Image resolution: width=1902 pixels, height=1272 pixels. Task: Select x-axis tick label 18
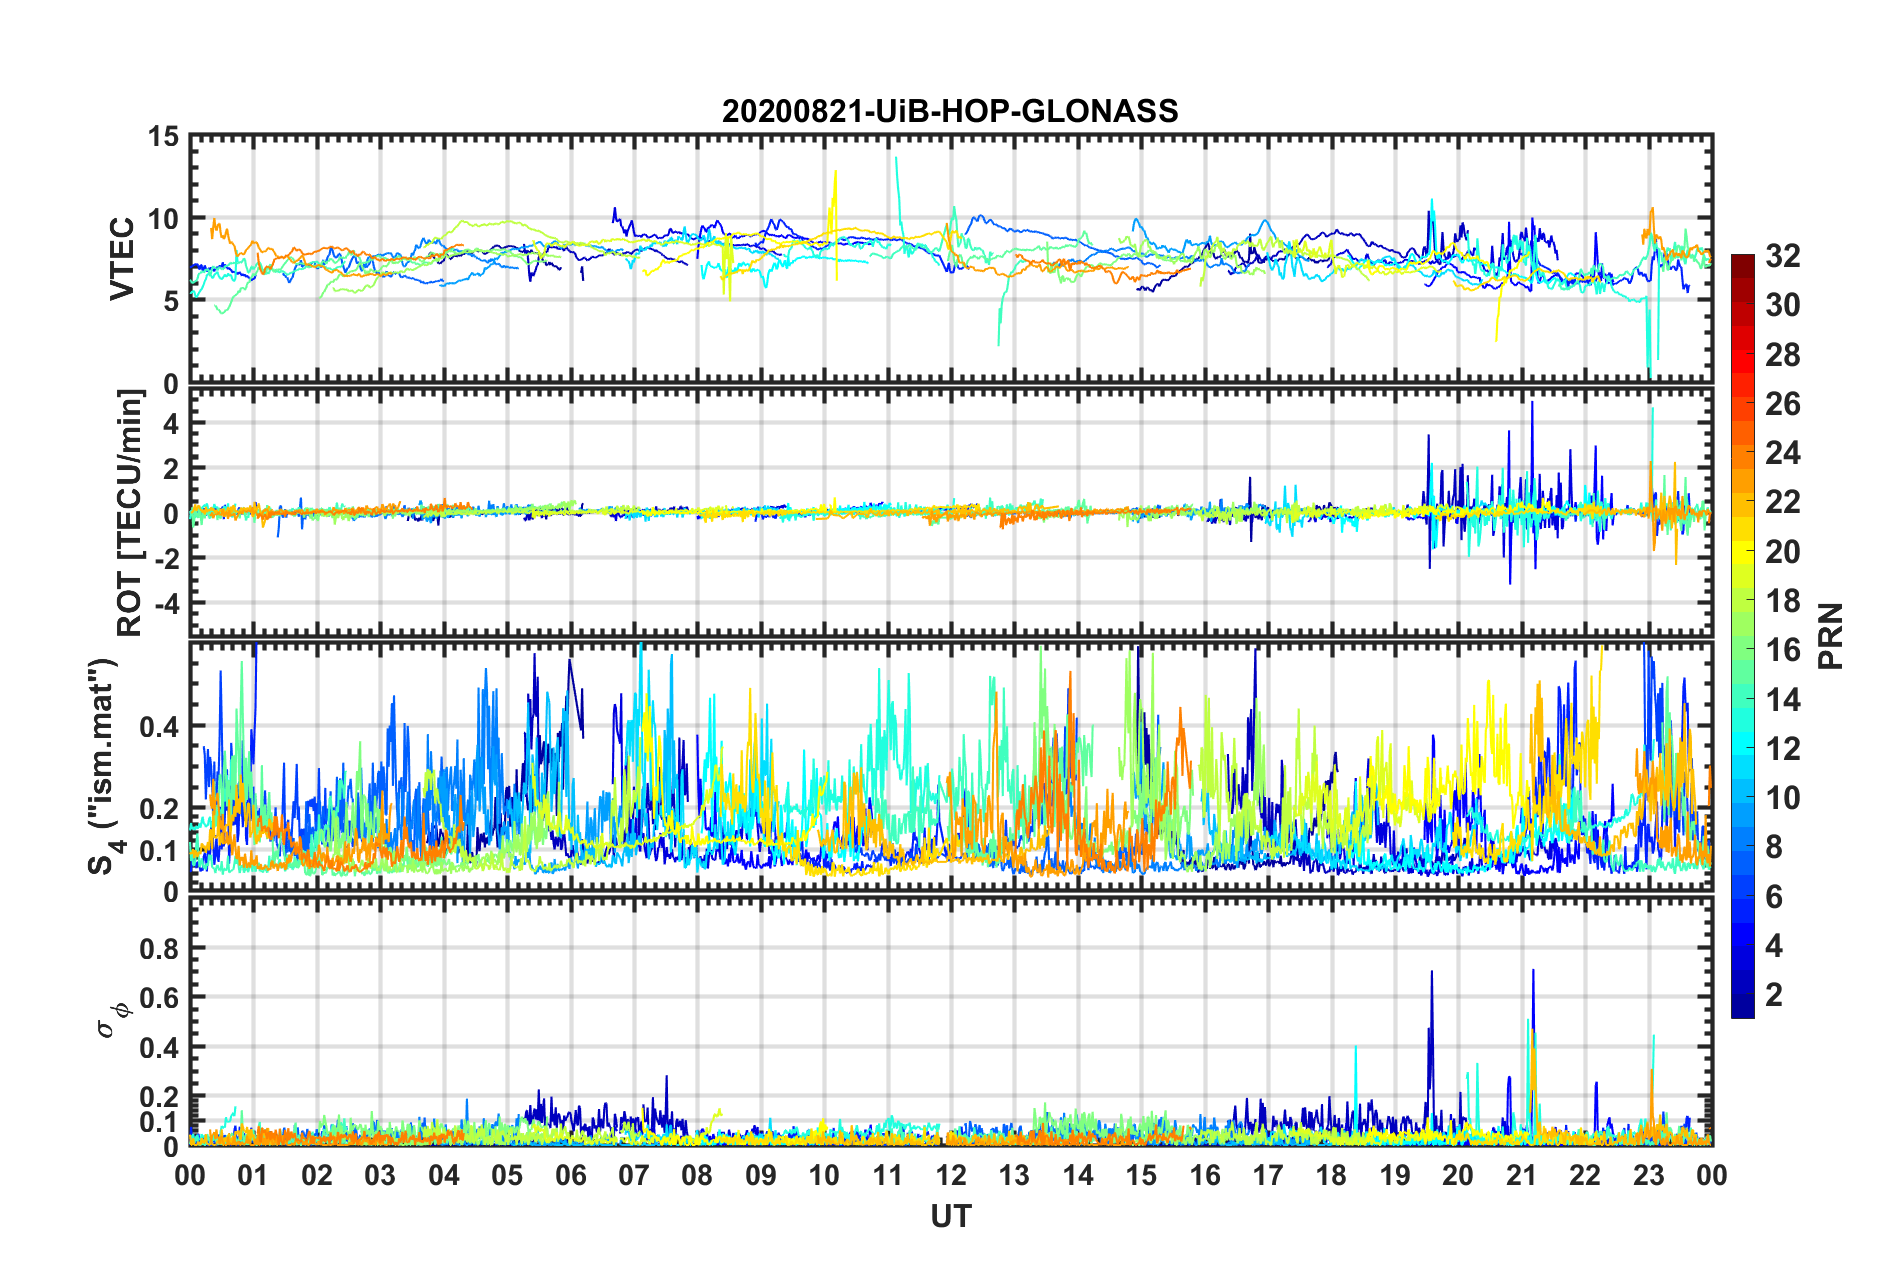click(x=1331, y=1175)
